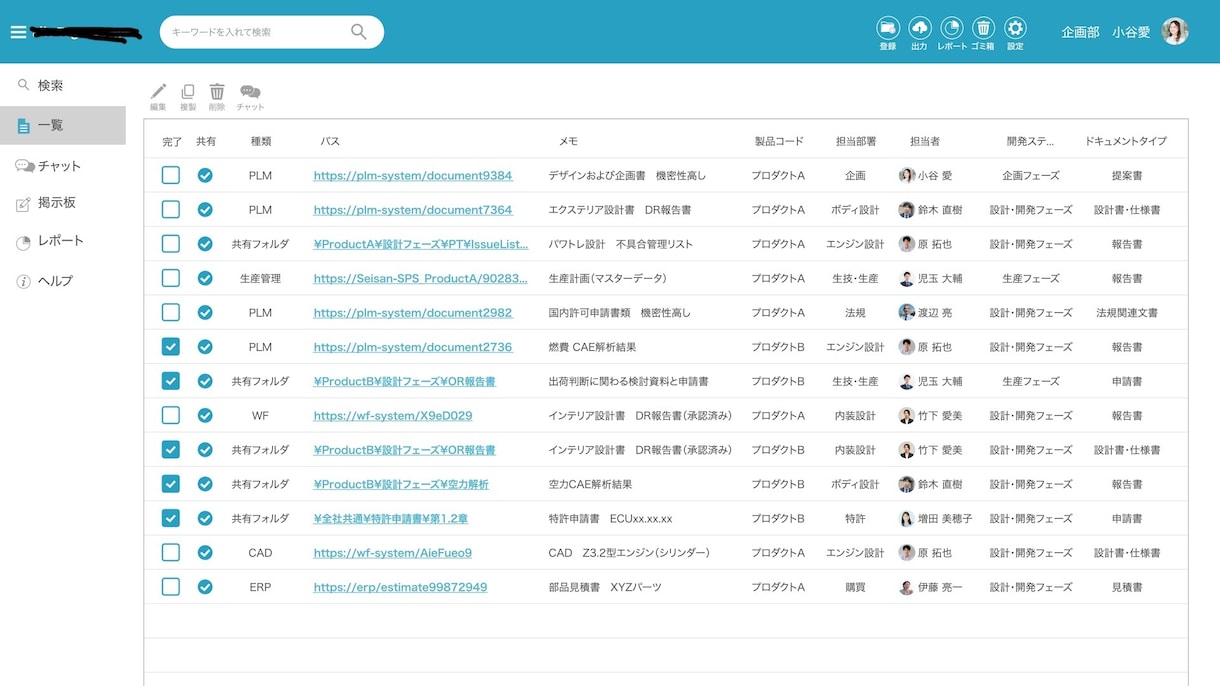The image size is (1220, 686).
Task: Open link erp/estimate99872949
Action: pos(400,587)
